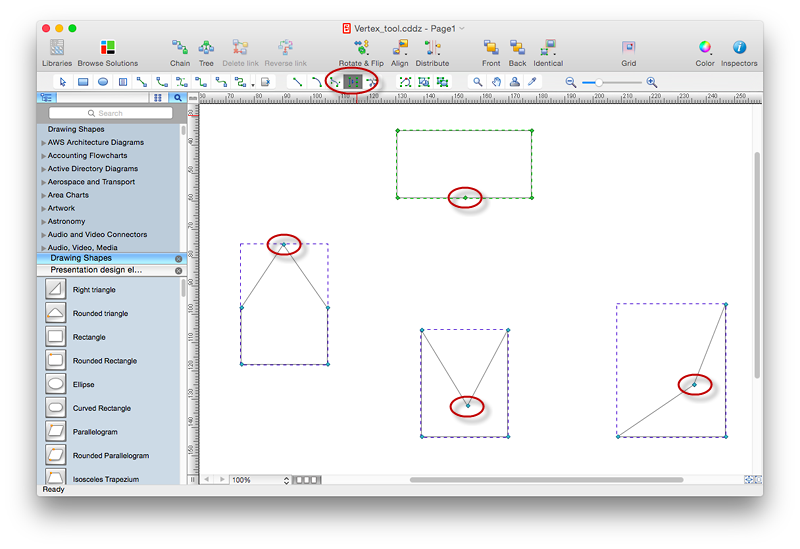Open Rotate & Flip options

[x=361, y=53]
